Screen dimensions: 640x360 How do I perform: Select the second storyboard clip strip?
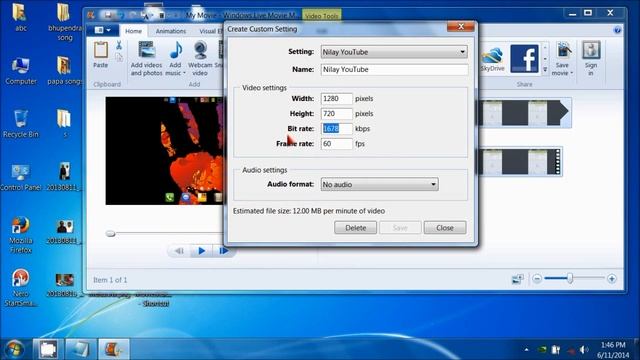[520, 162]
